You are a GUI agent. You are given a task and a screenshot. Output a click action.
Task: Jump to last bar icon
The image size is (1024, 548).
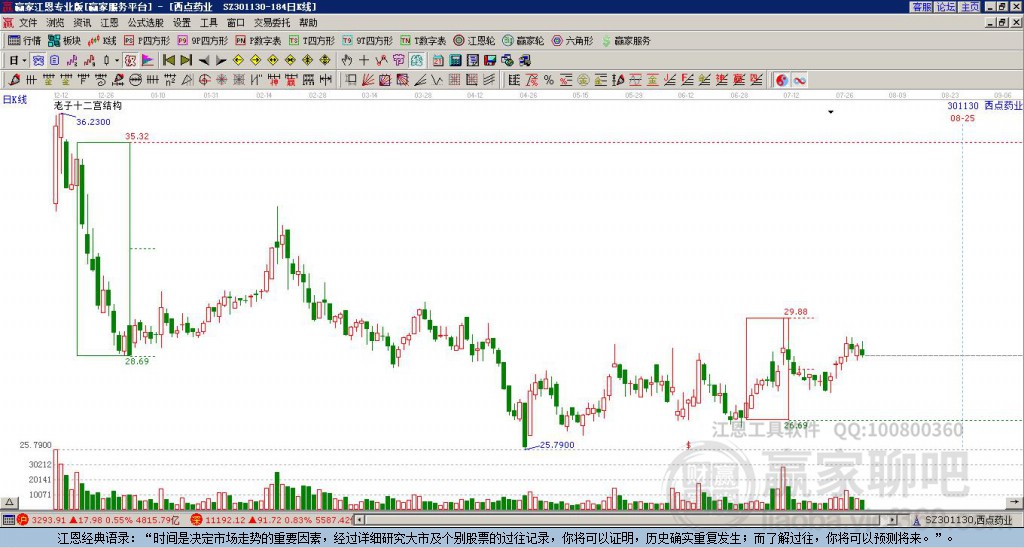coord(186,61)
